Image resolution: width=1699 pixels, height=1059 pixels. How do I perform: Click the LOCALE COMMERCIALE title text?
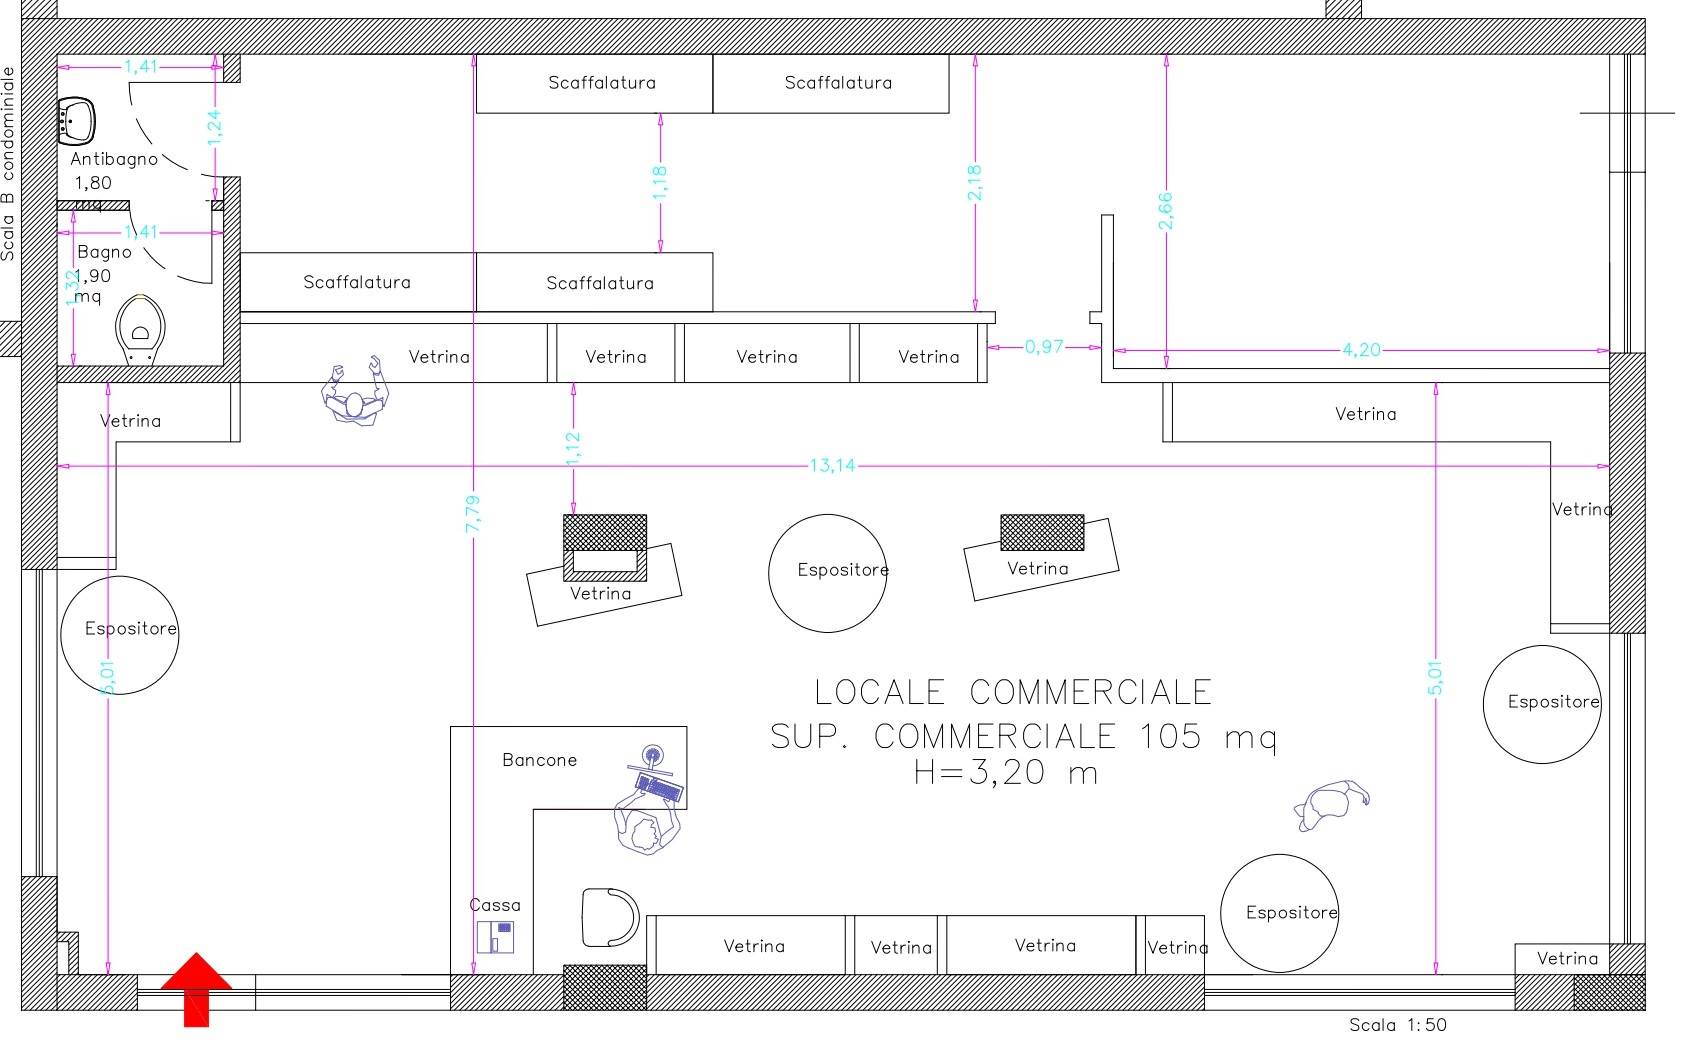click(1013, 692)
